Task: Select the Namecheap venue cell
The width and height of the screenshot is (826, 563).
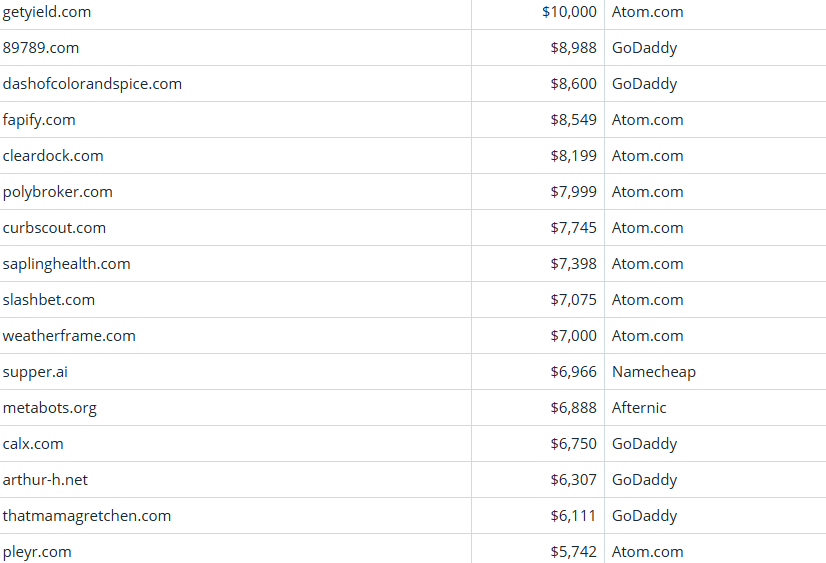Action: (x=654, y=372)
